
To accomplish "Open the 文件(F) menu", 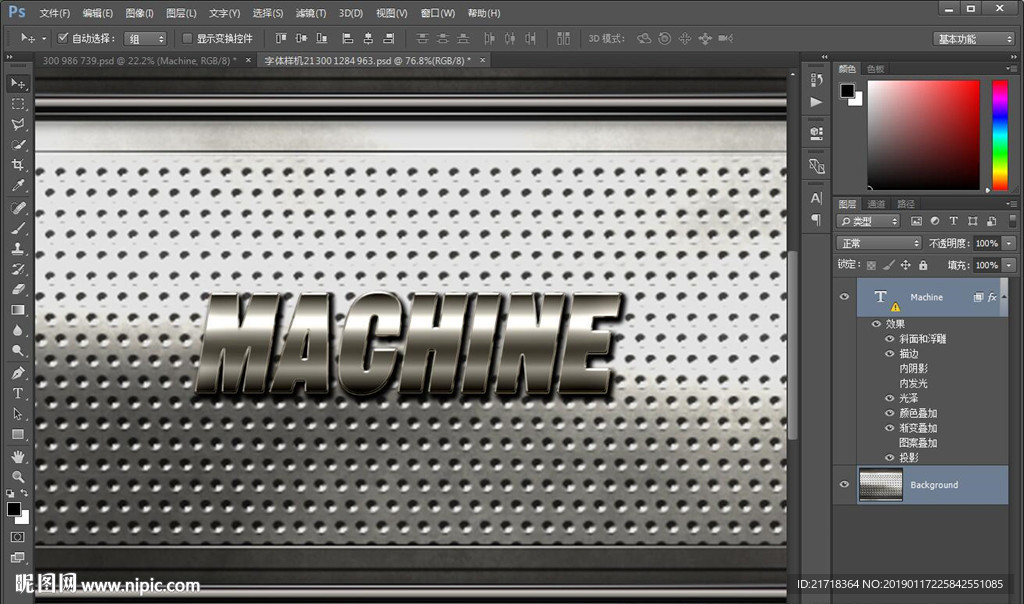I will (54, 13).
